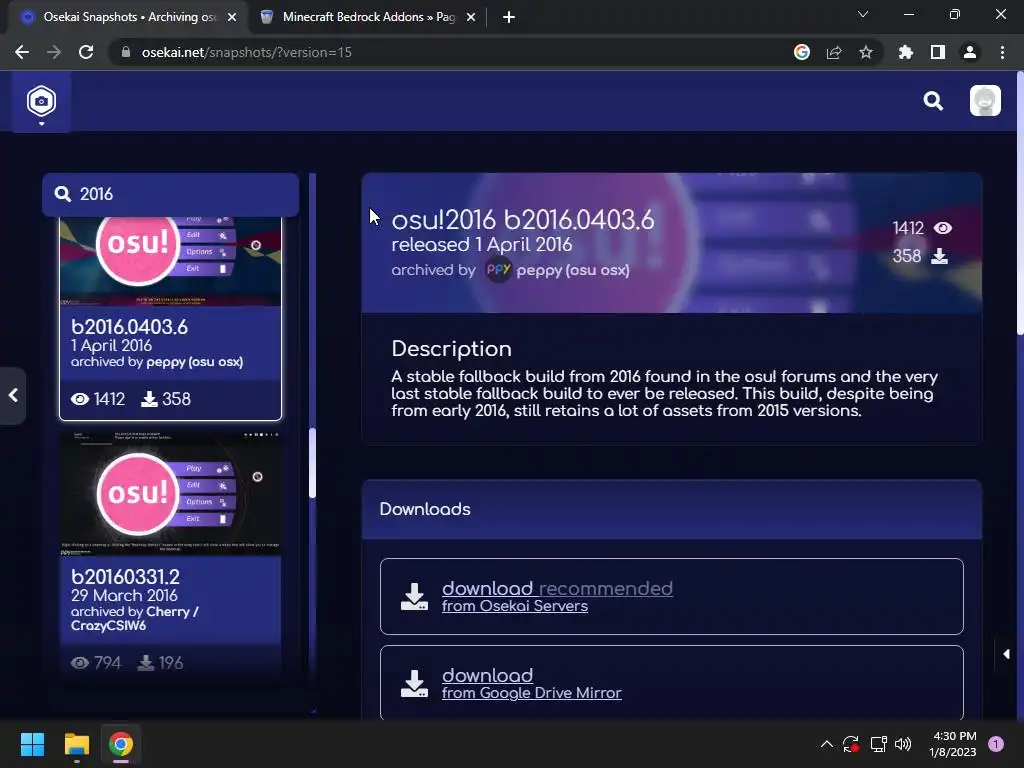
Task: Click the Google Drive Mirror download arrow icon
Action: point(414,683)
